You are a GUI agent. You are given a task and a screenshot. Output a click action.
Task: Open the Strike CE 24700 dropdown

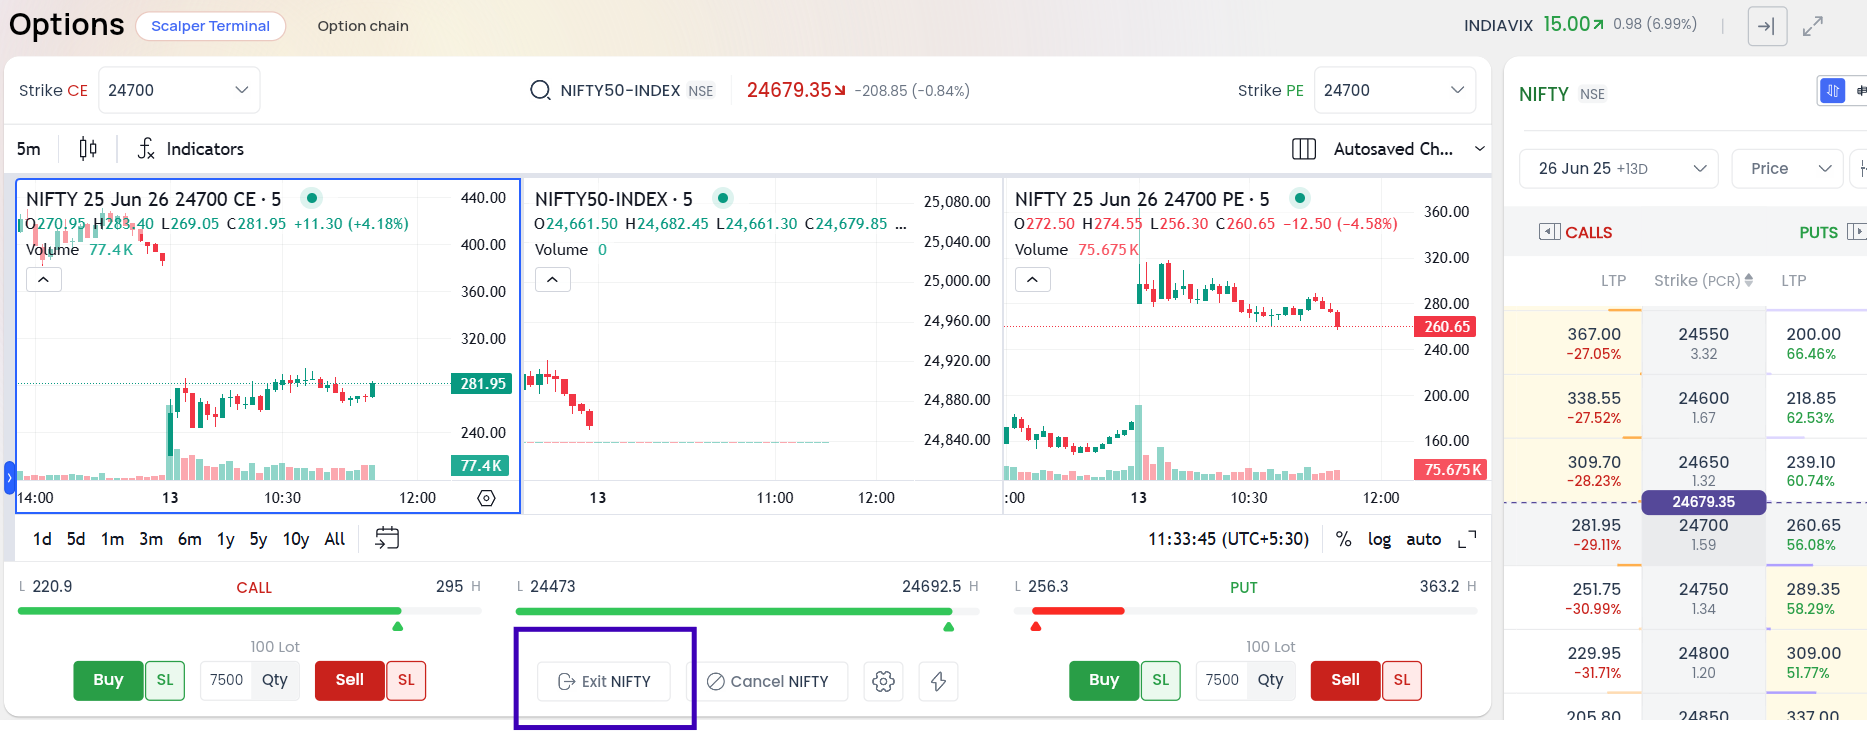click(179, 90)
